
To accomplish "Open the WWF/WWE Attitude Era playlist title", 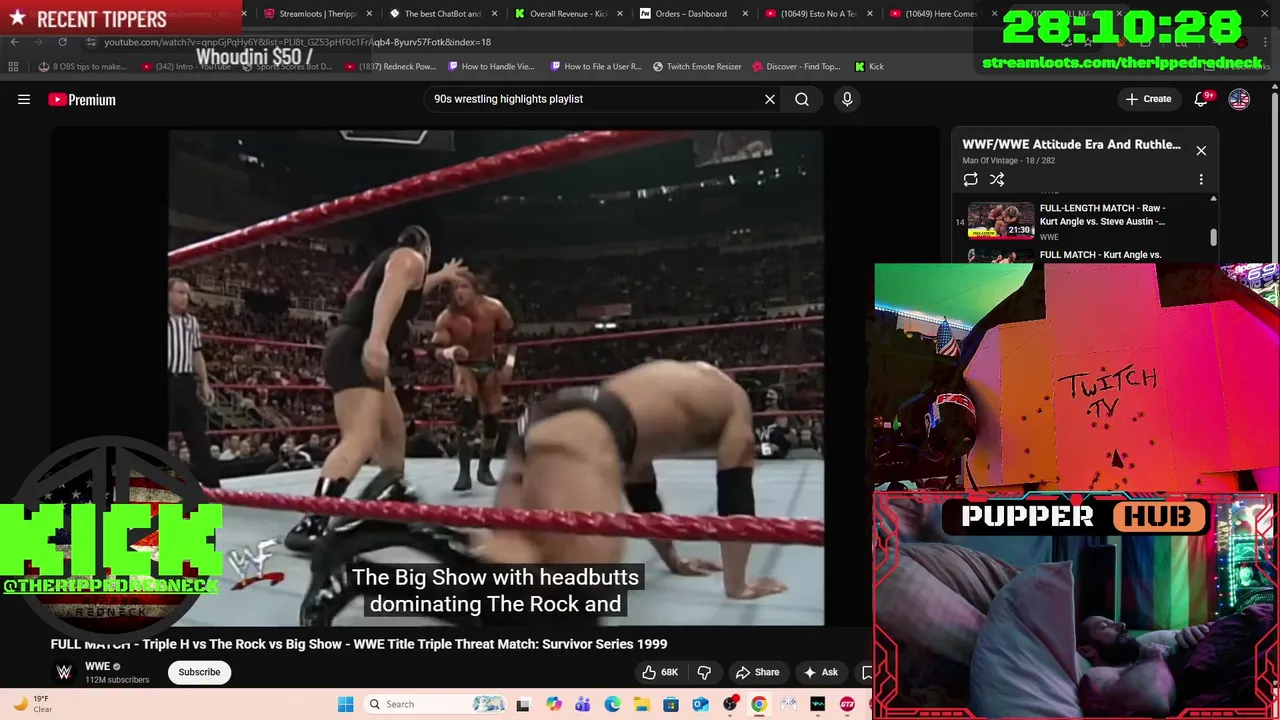I will point(1071,144).
